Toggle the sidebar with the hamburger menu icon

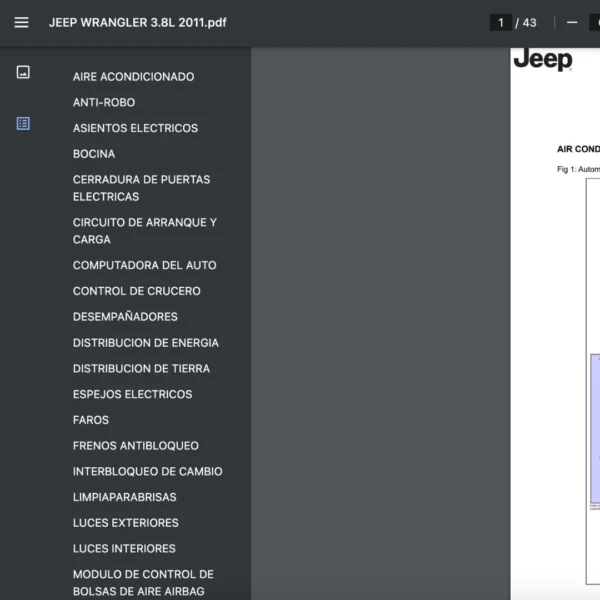click(x=21, y=22)
